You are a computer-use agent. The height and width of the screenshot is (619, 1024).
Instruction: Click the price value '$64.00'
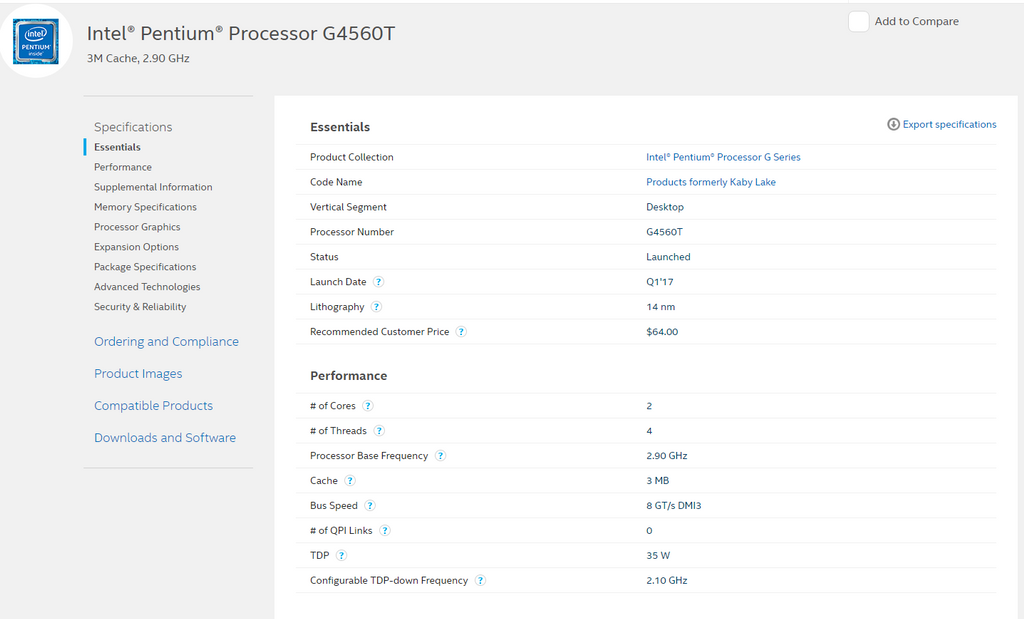point(662,332)
